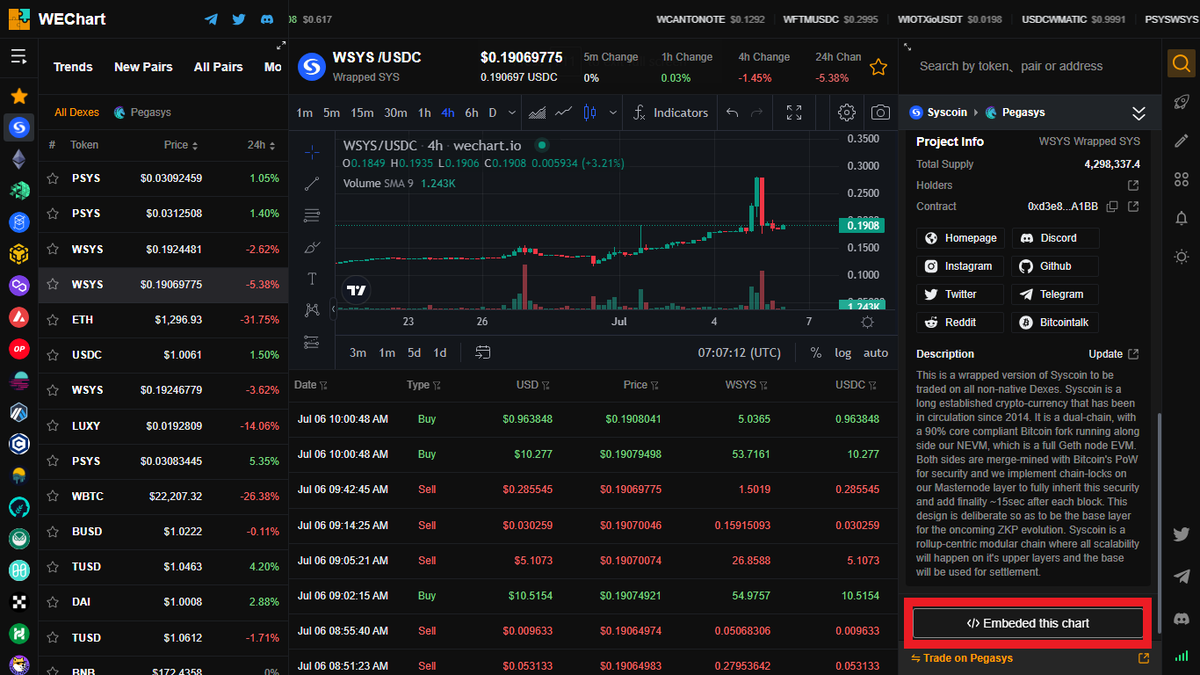Screen dimensions: 1200x675
Task: Open the Twitter icon in header
Action: coord(238,19)
